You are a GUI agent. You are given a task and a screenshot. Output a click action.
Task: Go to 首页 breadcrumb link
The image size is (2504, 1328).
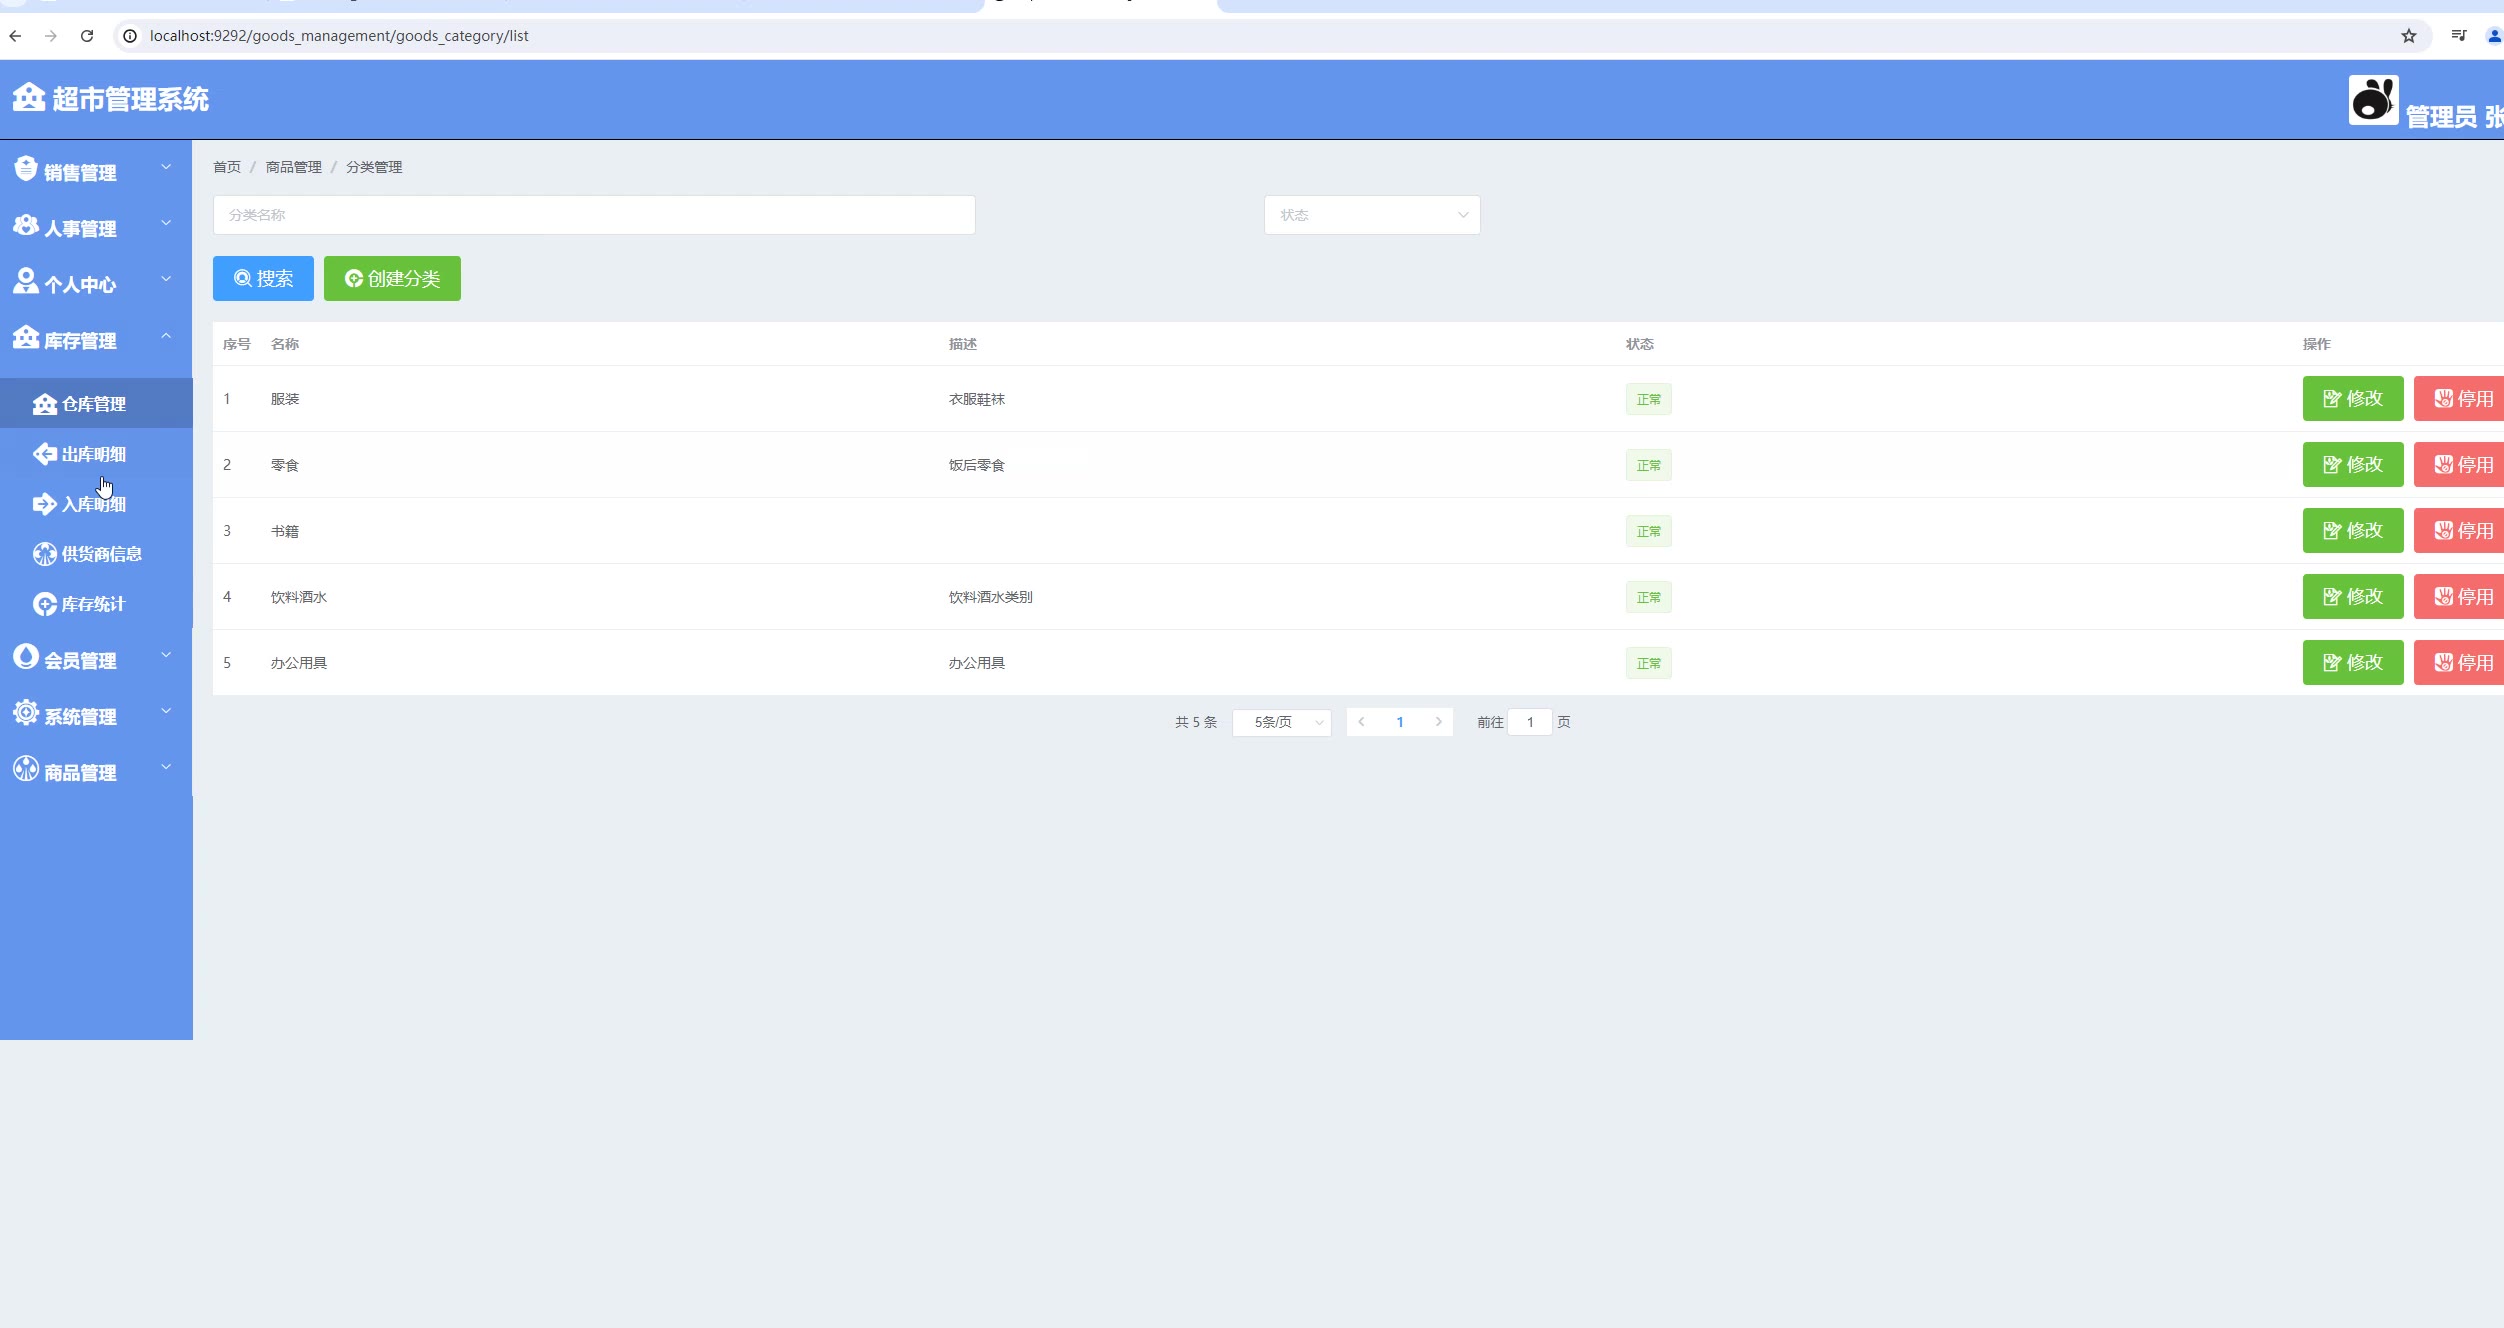pos(227,167)
